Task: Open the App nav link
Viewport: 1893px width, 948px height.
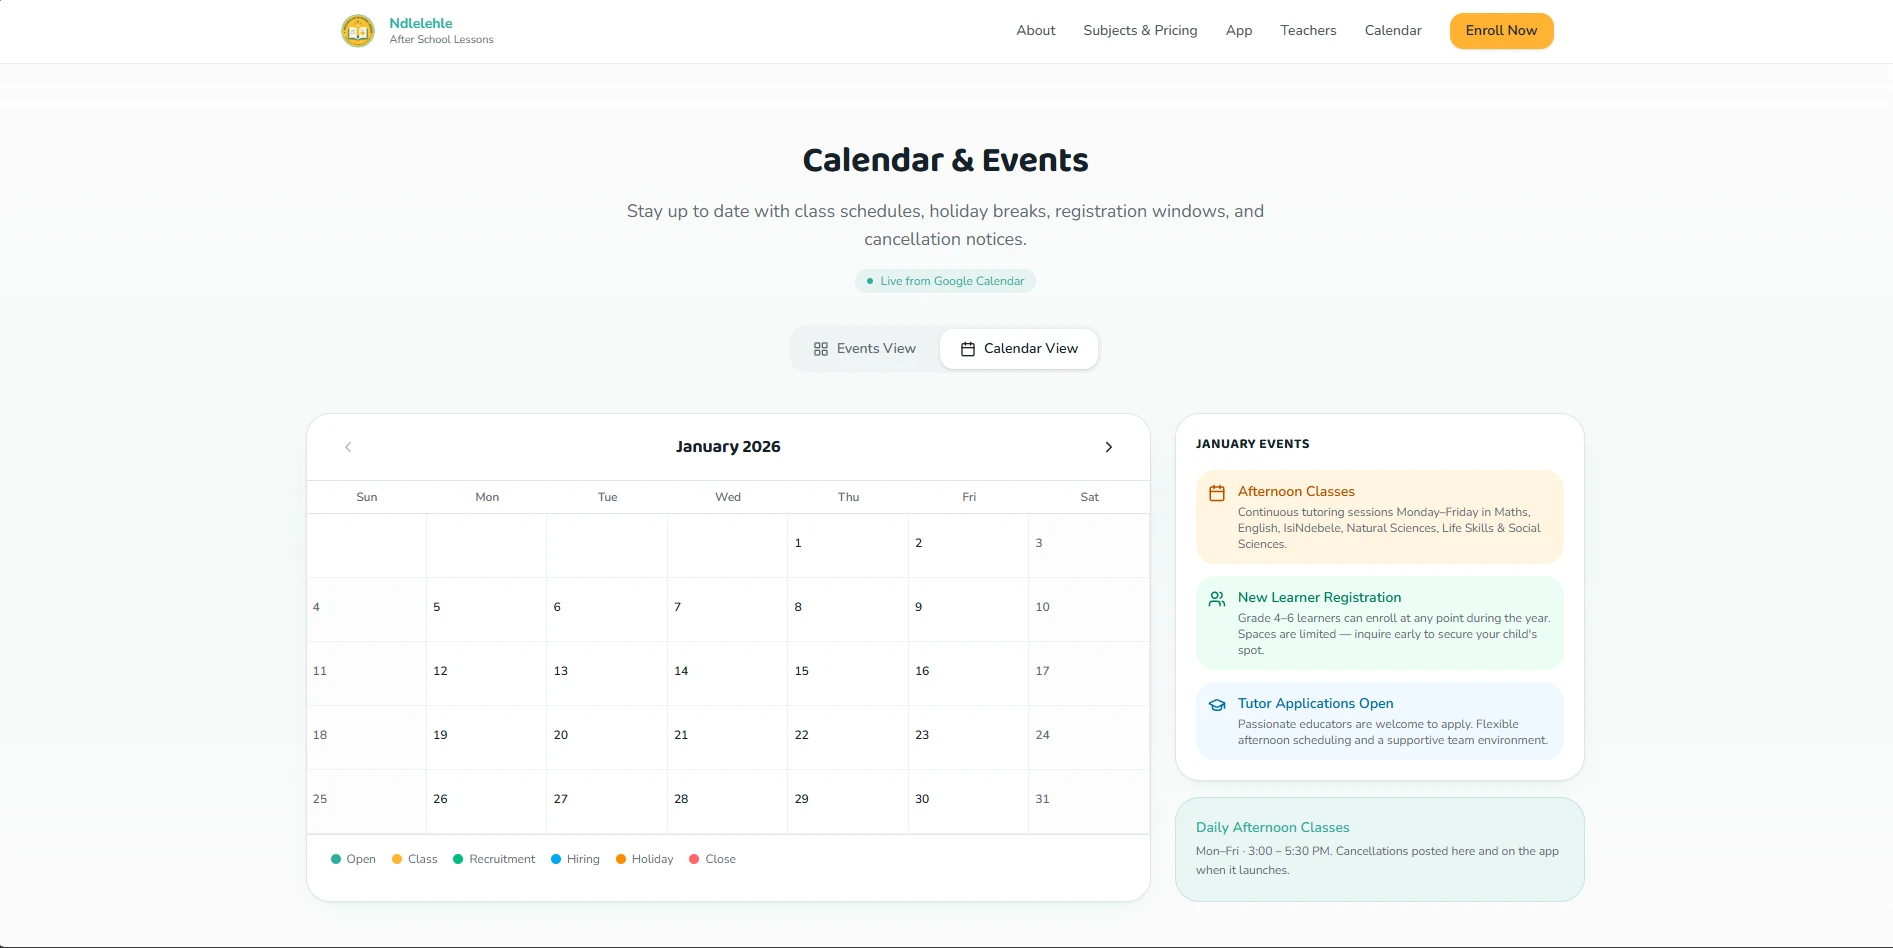Action: (1239, 31)
